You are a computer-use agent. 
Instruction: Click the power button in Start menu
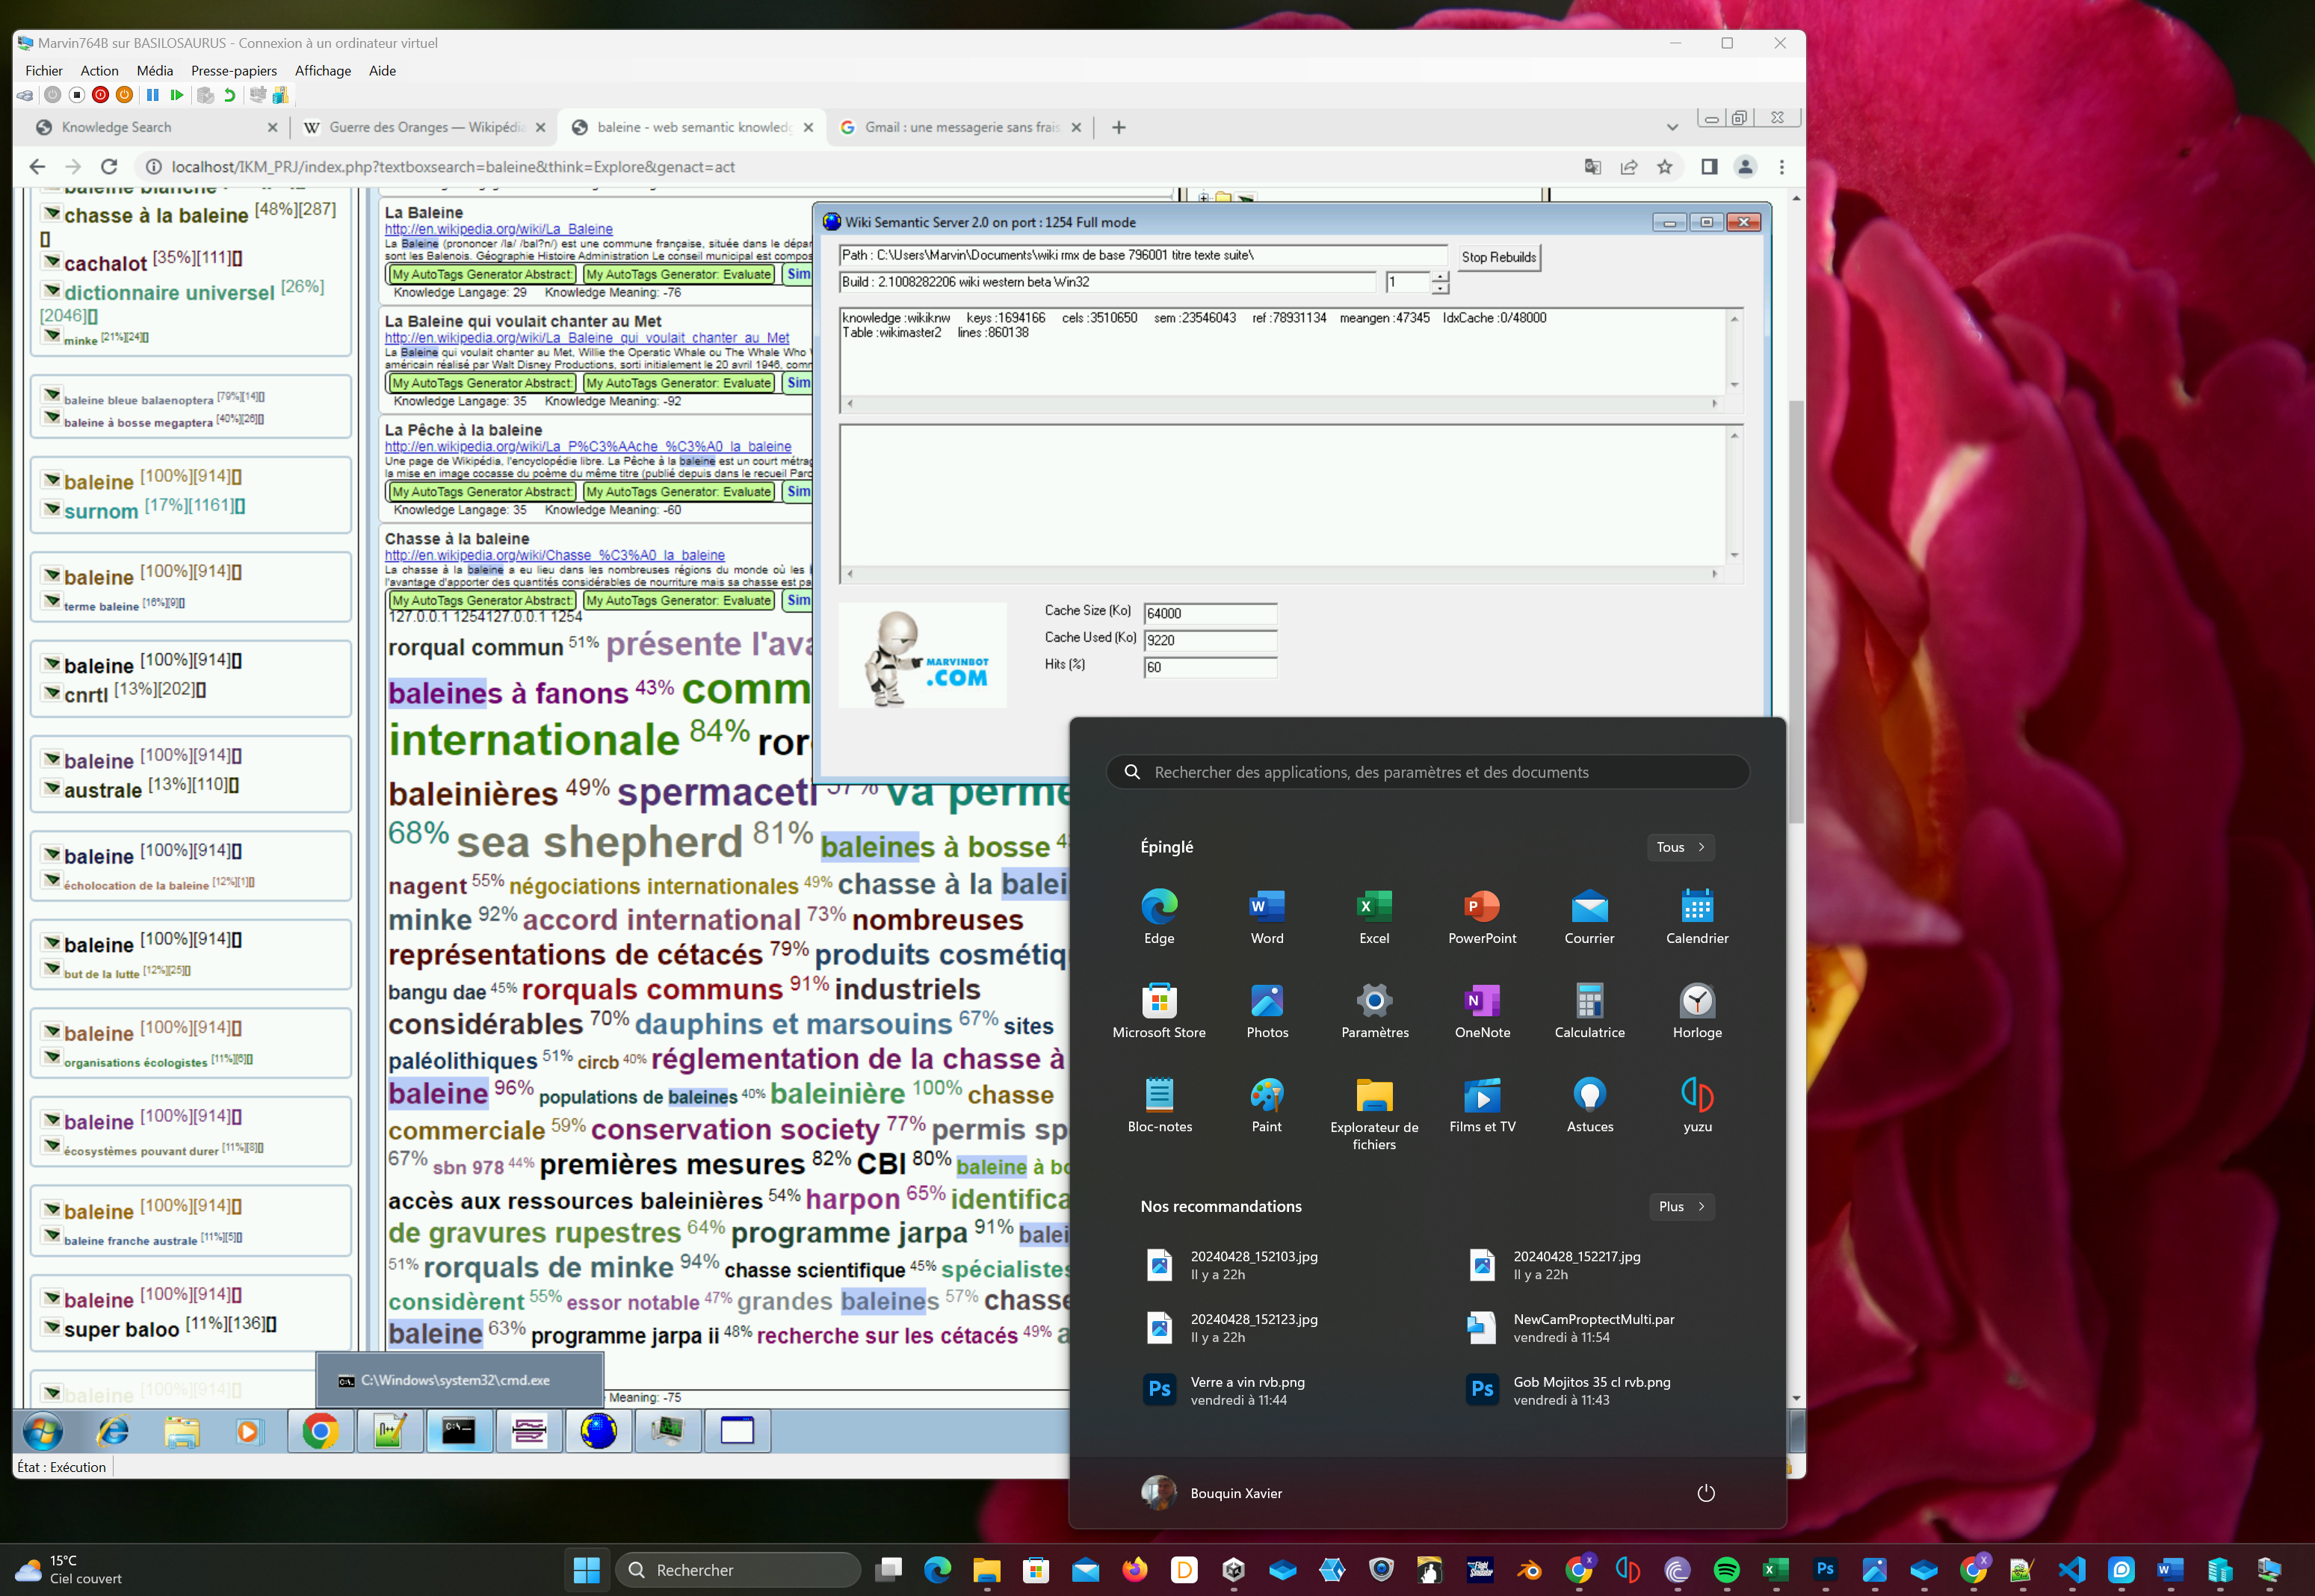click(1705, 1493)
